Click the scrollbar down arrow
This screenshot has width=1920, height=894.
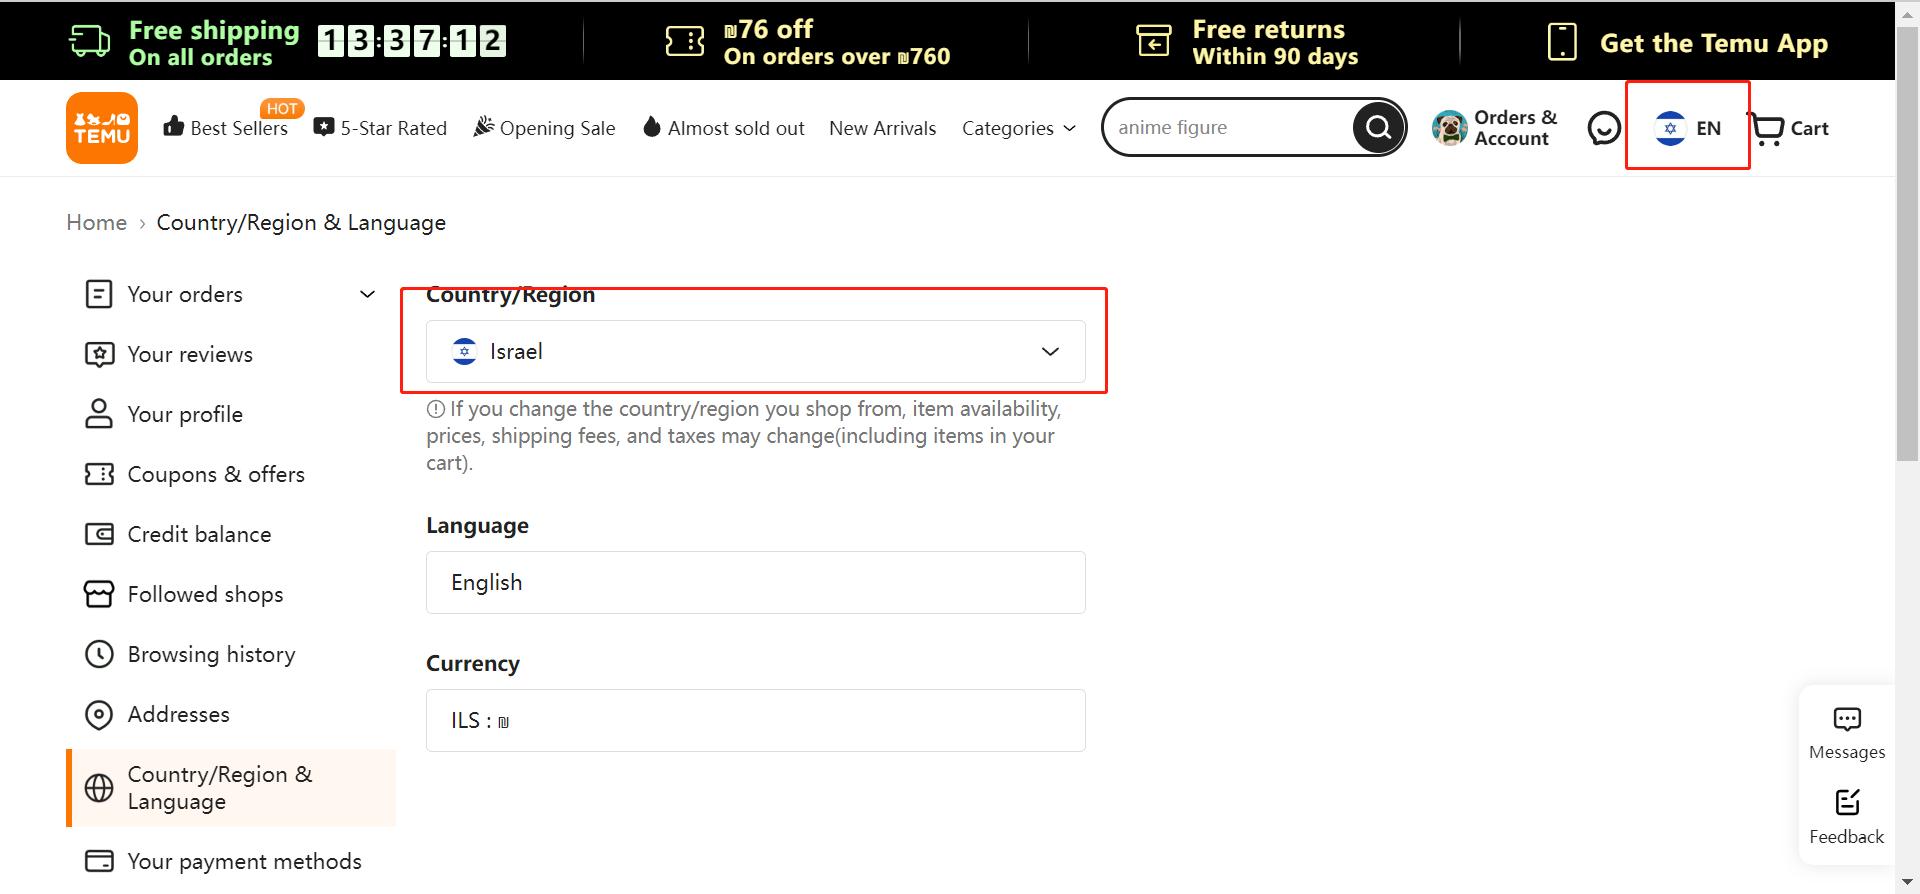tap(1907, 882)
